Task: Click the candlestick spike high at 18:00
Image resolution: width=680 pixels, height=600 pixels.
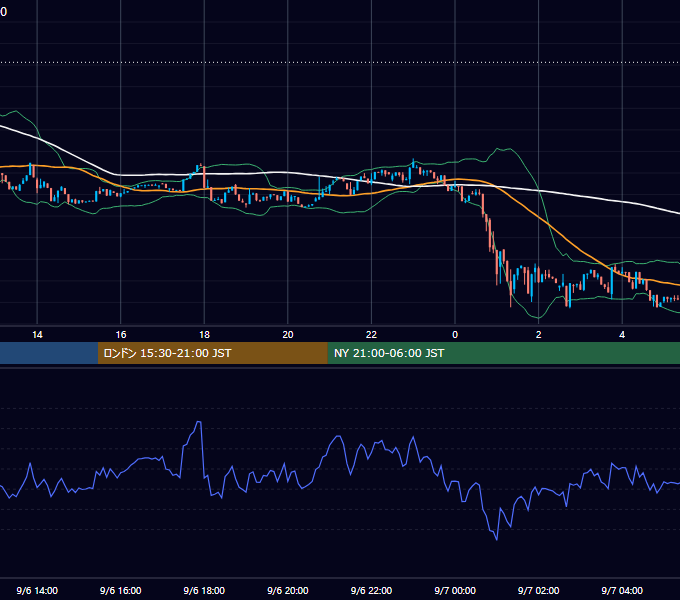Action: pyautogui.click(x=201, y=165)
